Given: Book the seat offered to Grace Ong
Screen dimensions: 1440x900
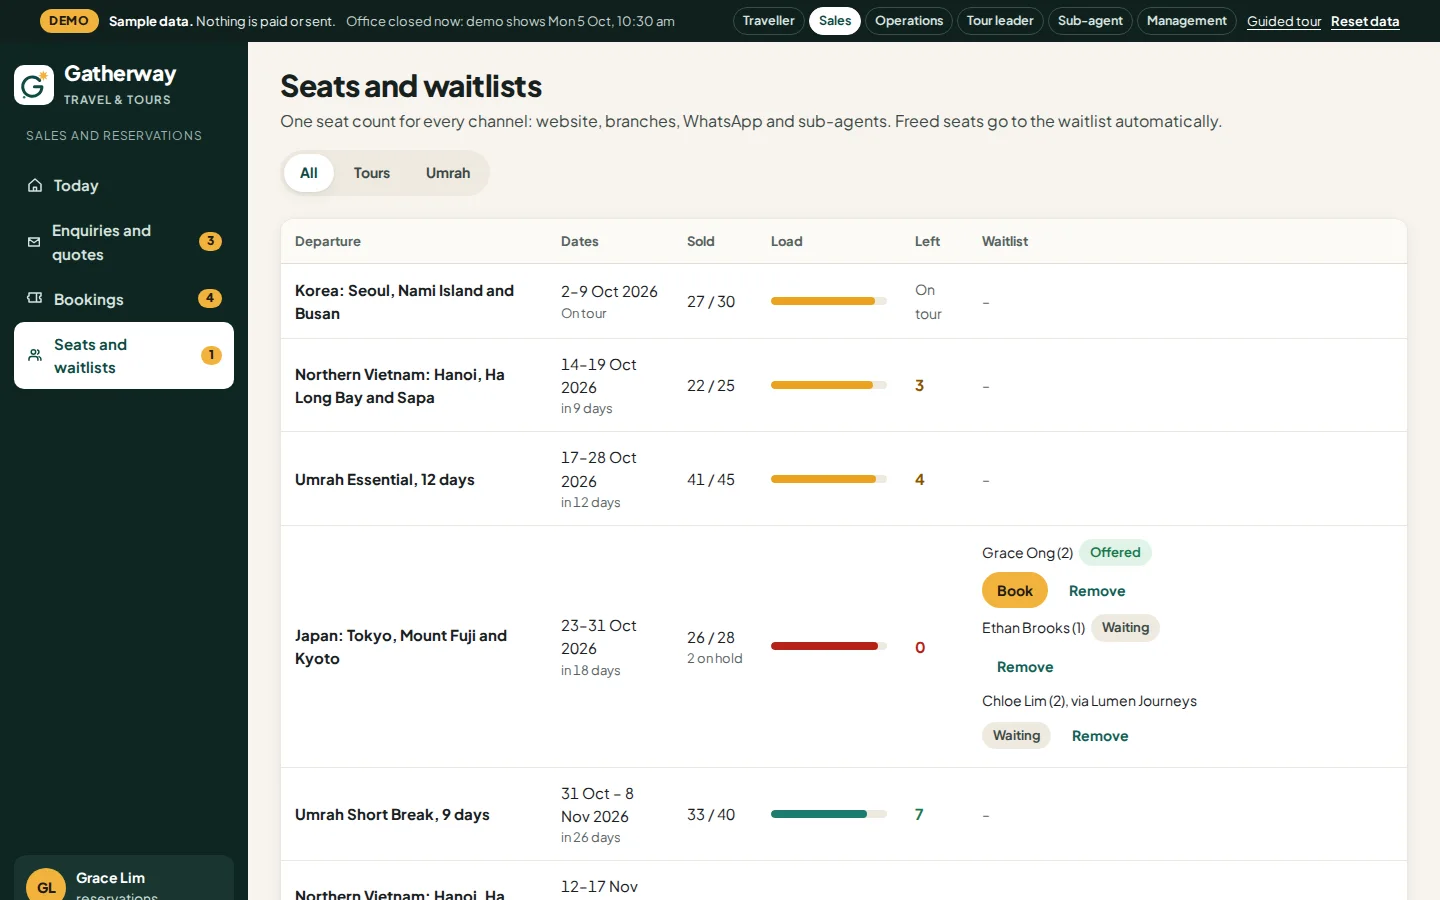Looking at the screenshot, I should [1015, 591].
